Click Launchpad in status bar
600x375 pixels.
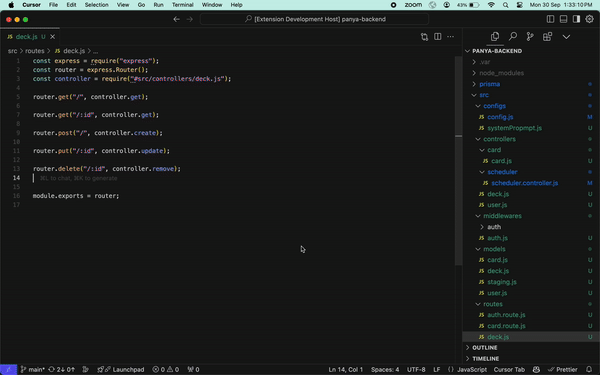121,370
